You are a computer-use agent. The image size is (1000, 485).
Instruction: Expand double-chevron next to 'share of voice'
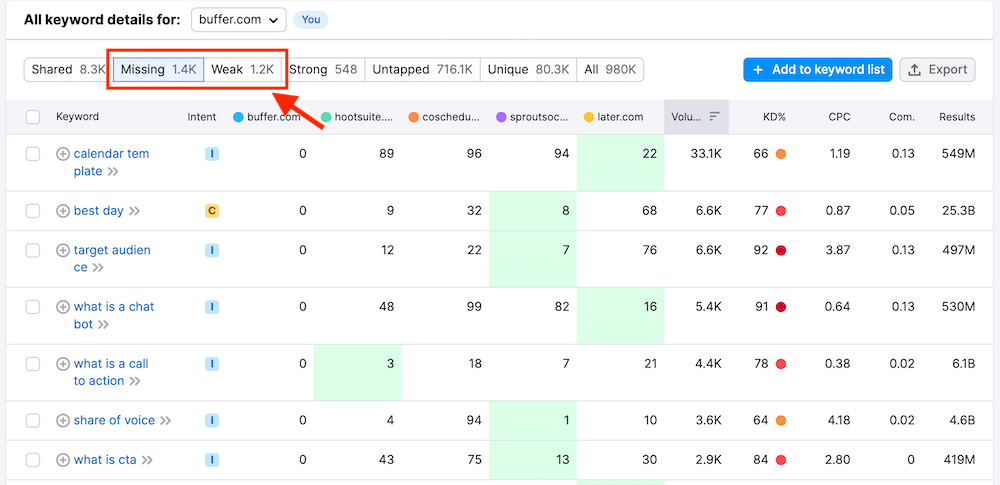166,421
